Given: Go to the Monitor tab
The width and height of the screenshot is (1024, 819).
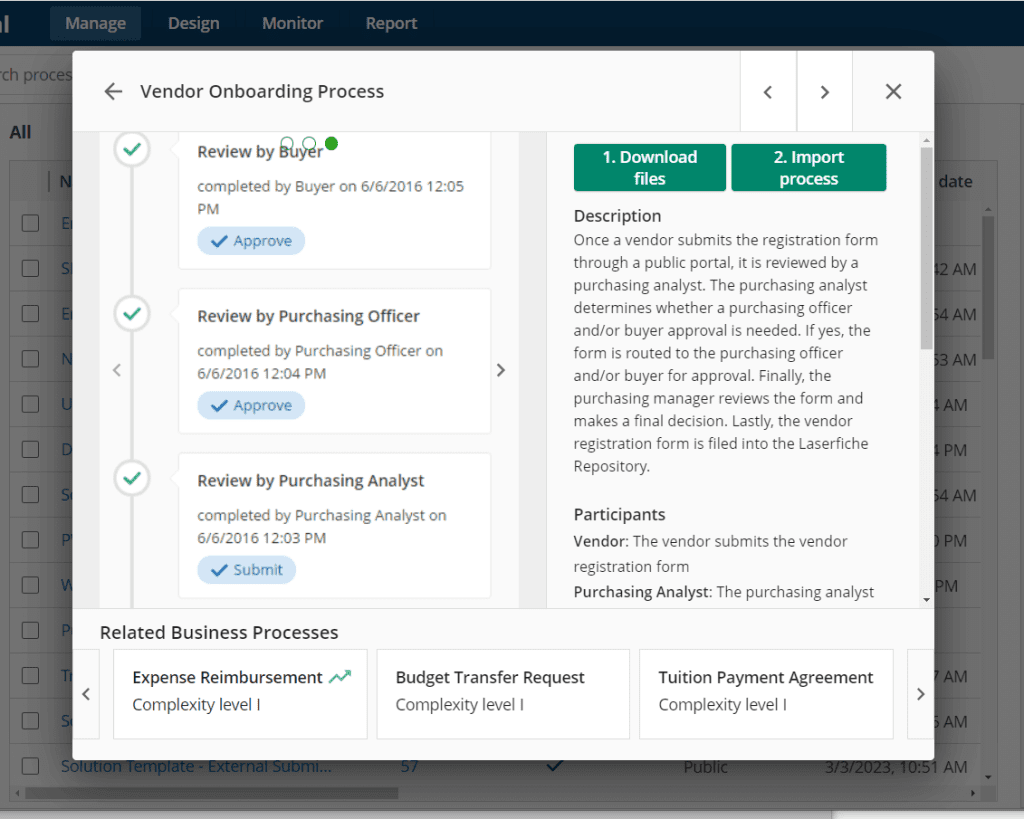Looking at the screenshot, I should 293,24.
